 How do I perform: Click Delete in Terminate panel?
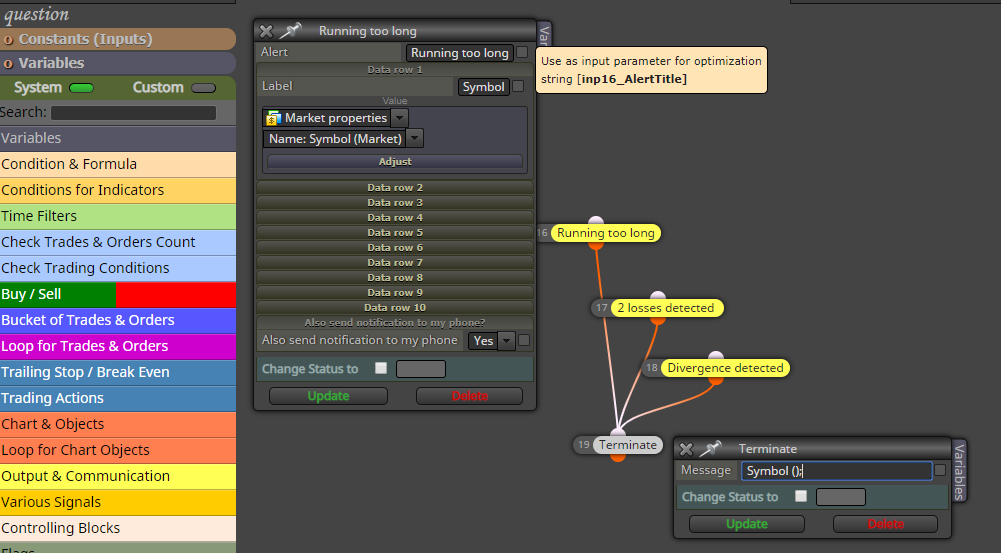[x=885, y=524]
